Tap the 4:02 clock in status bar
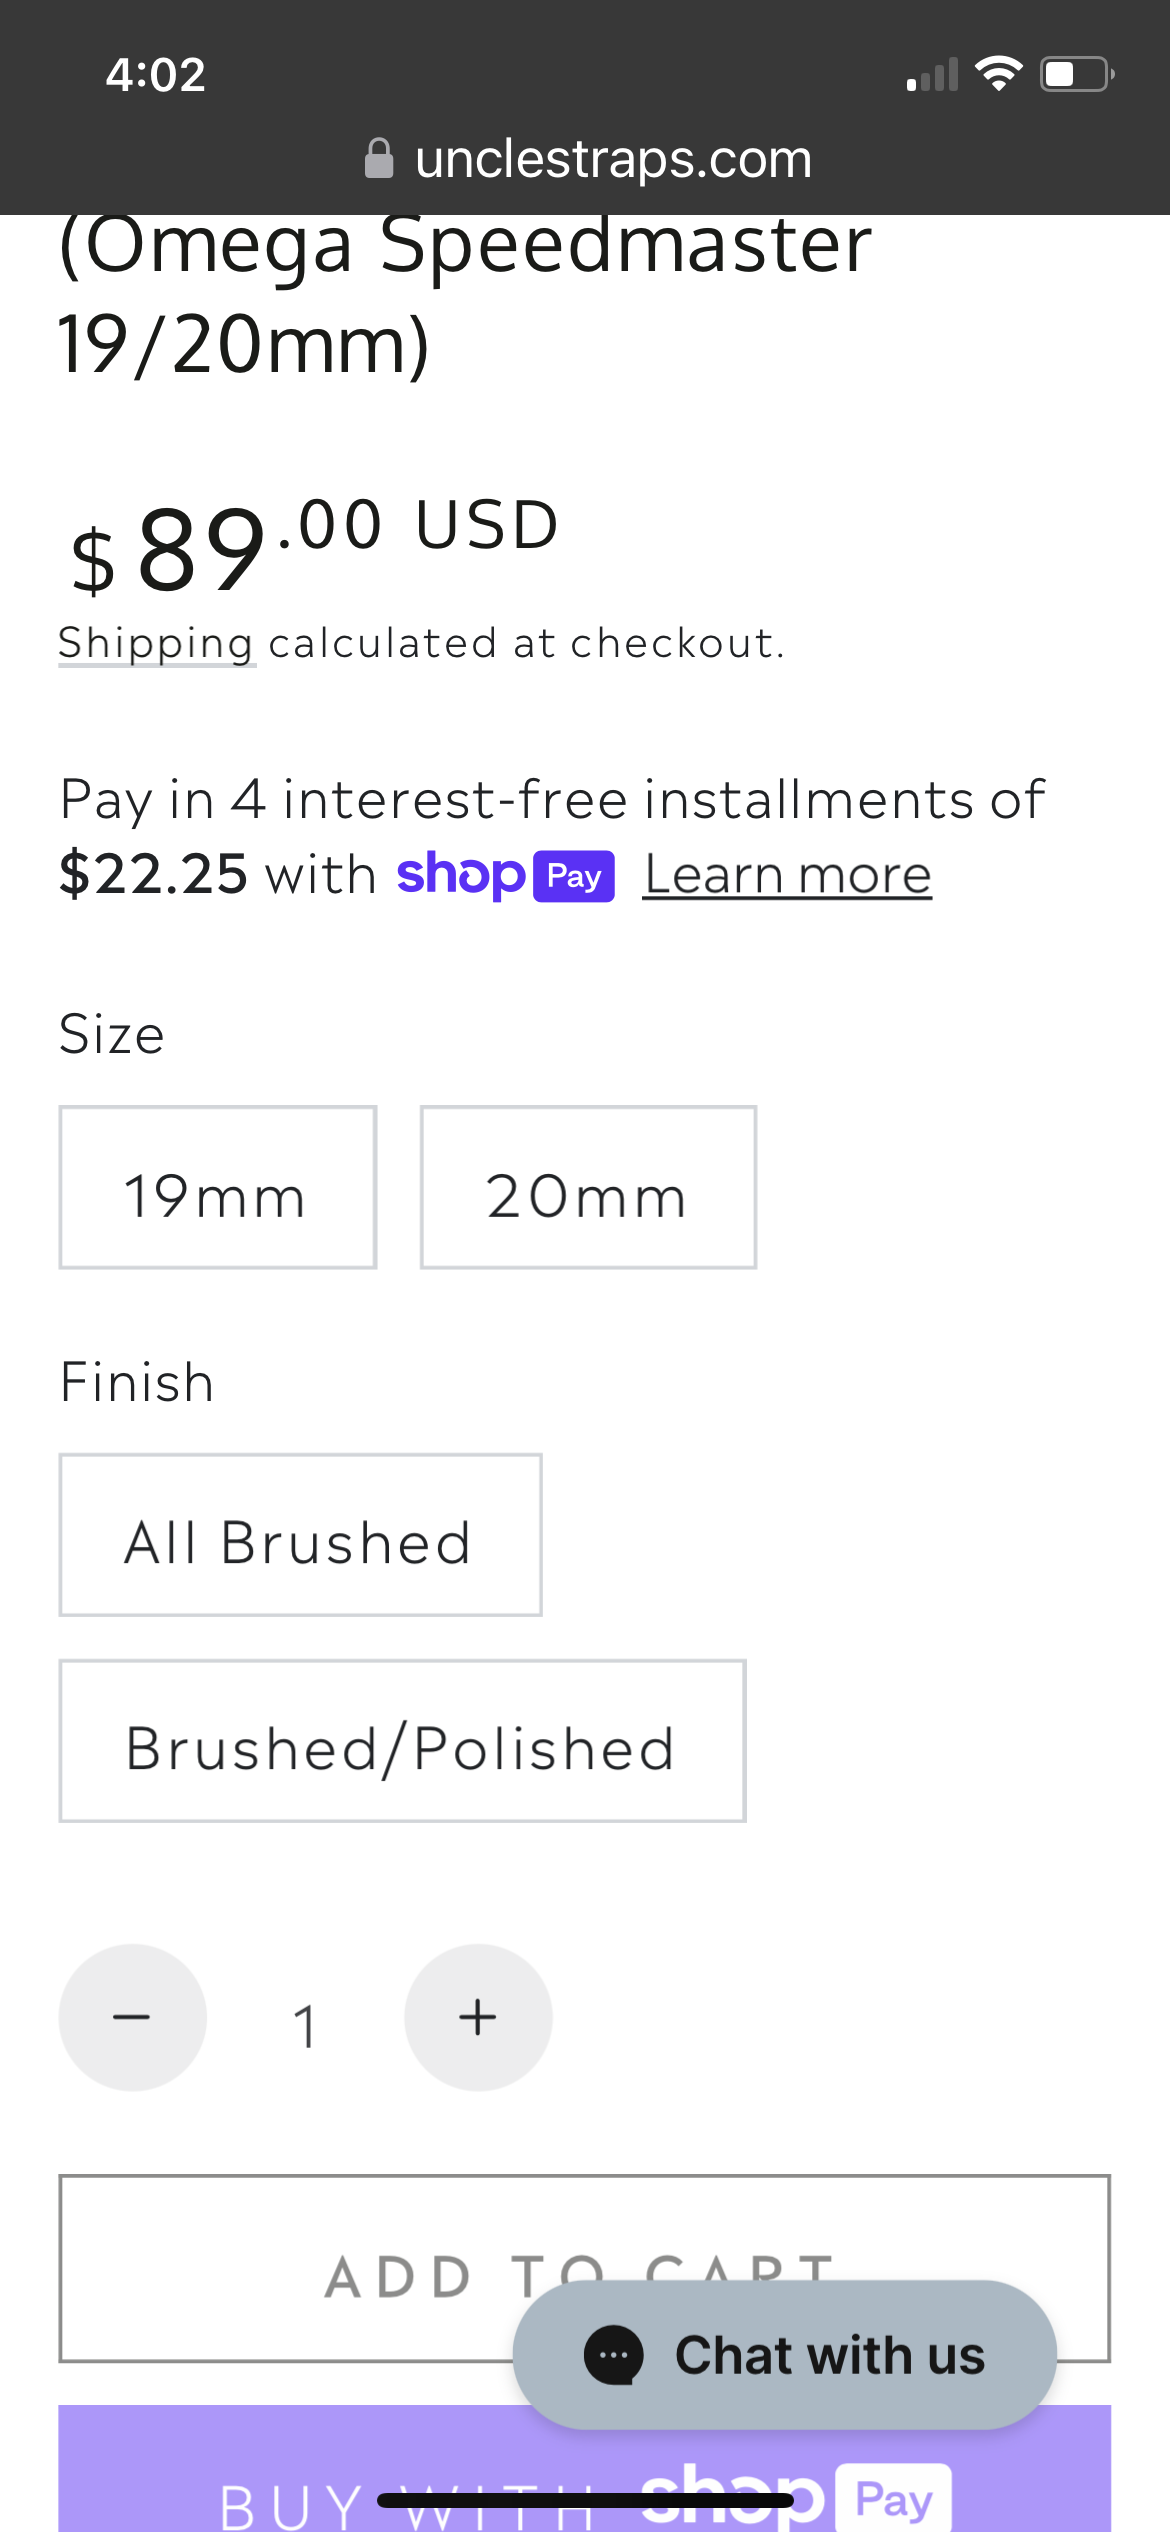The height and width of the screenshot is (2532, 1170). pos(156,75)
